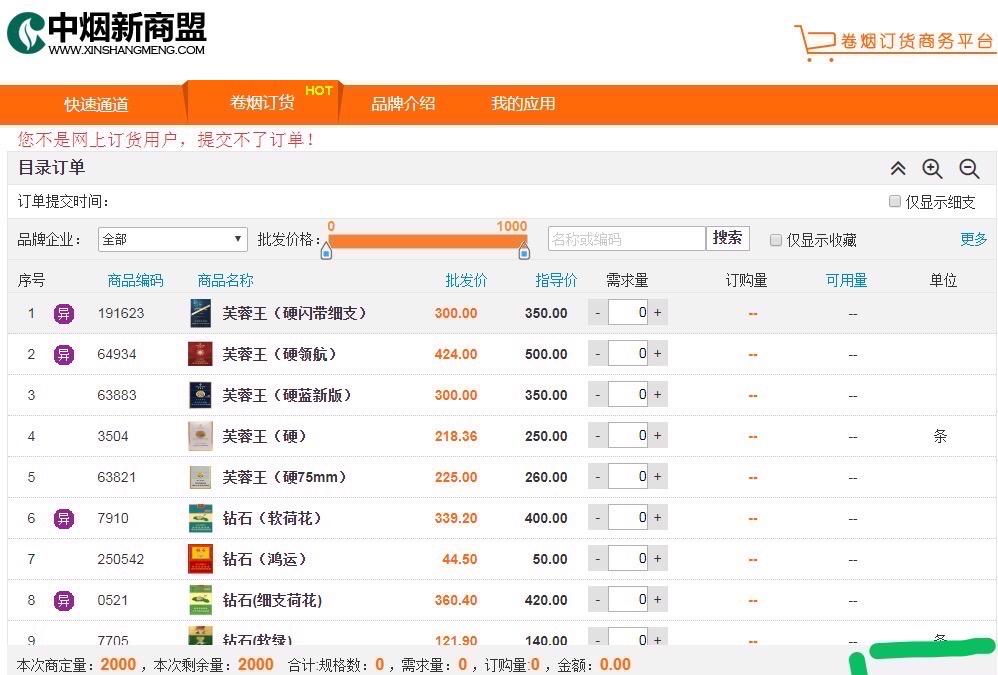Click product name 芙蓉王（硬领航）
This screenshot has width=998, height=675.
tap(279, 354)
